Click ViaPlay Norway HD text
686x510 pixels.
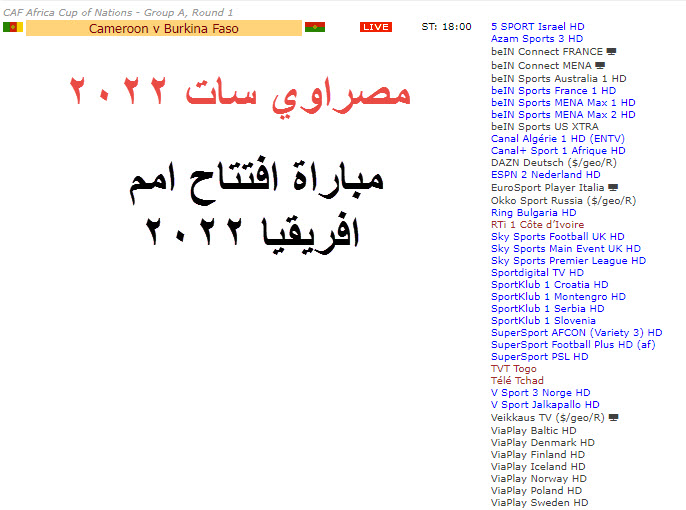[x=539, y=479]
